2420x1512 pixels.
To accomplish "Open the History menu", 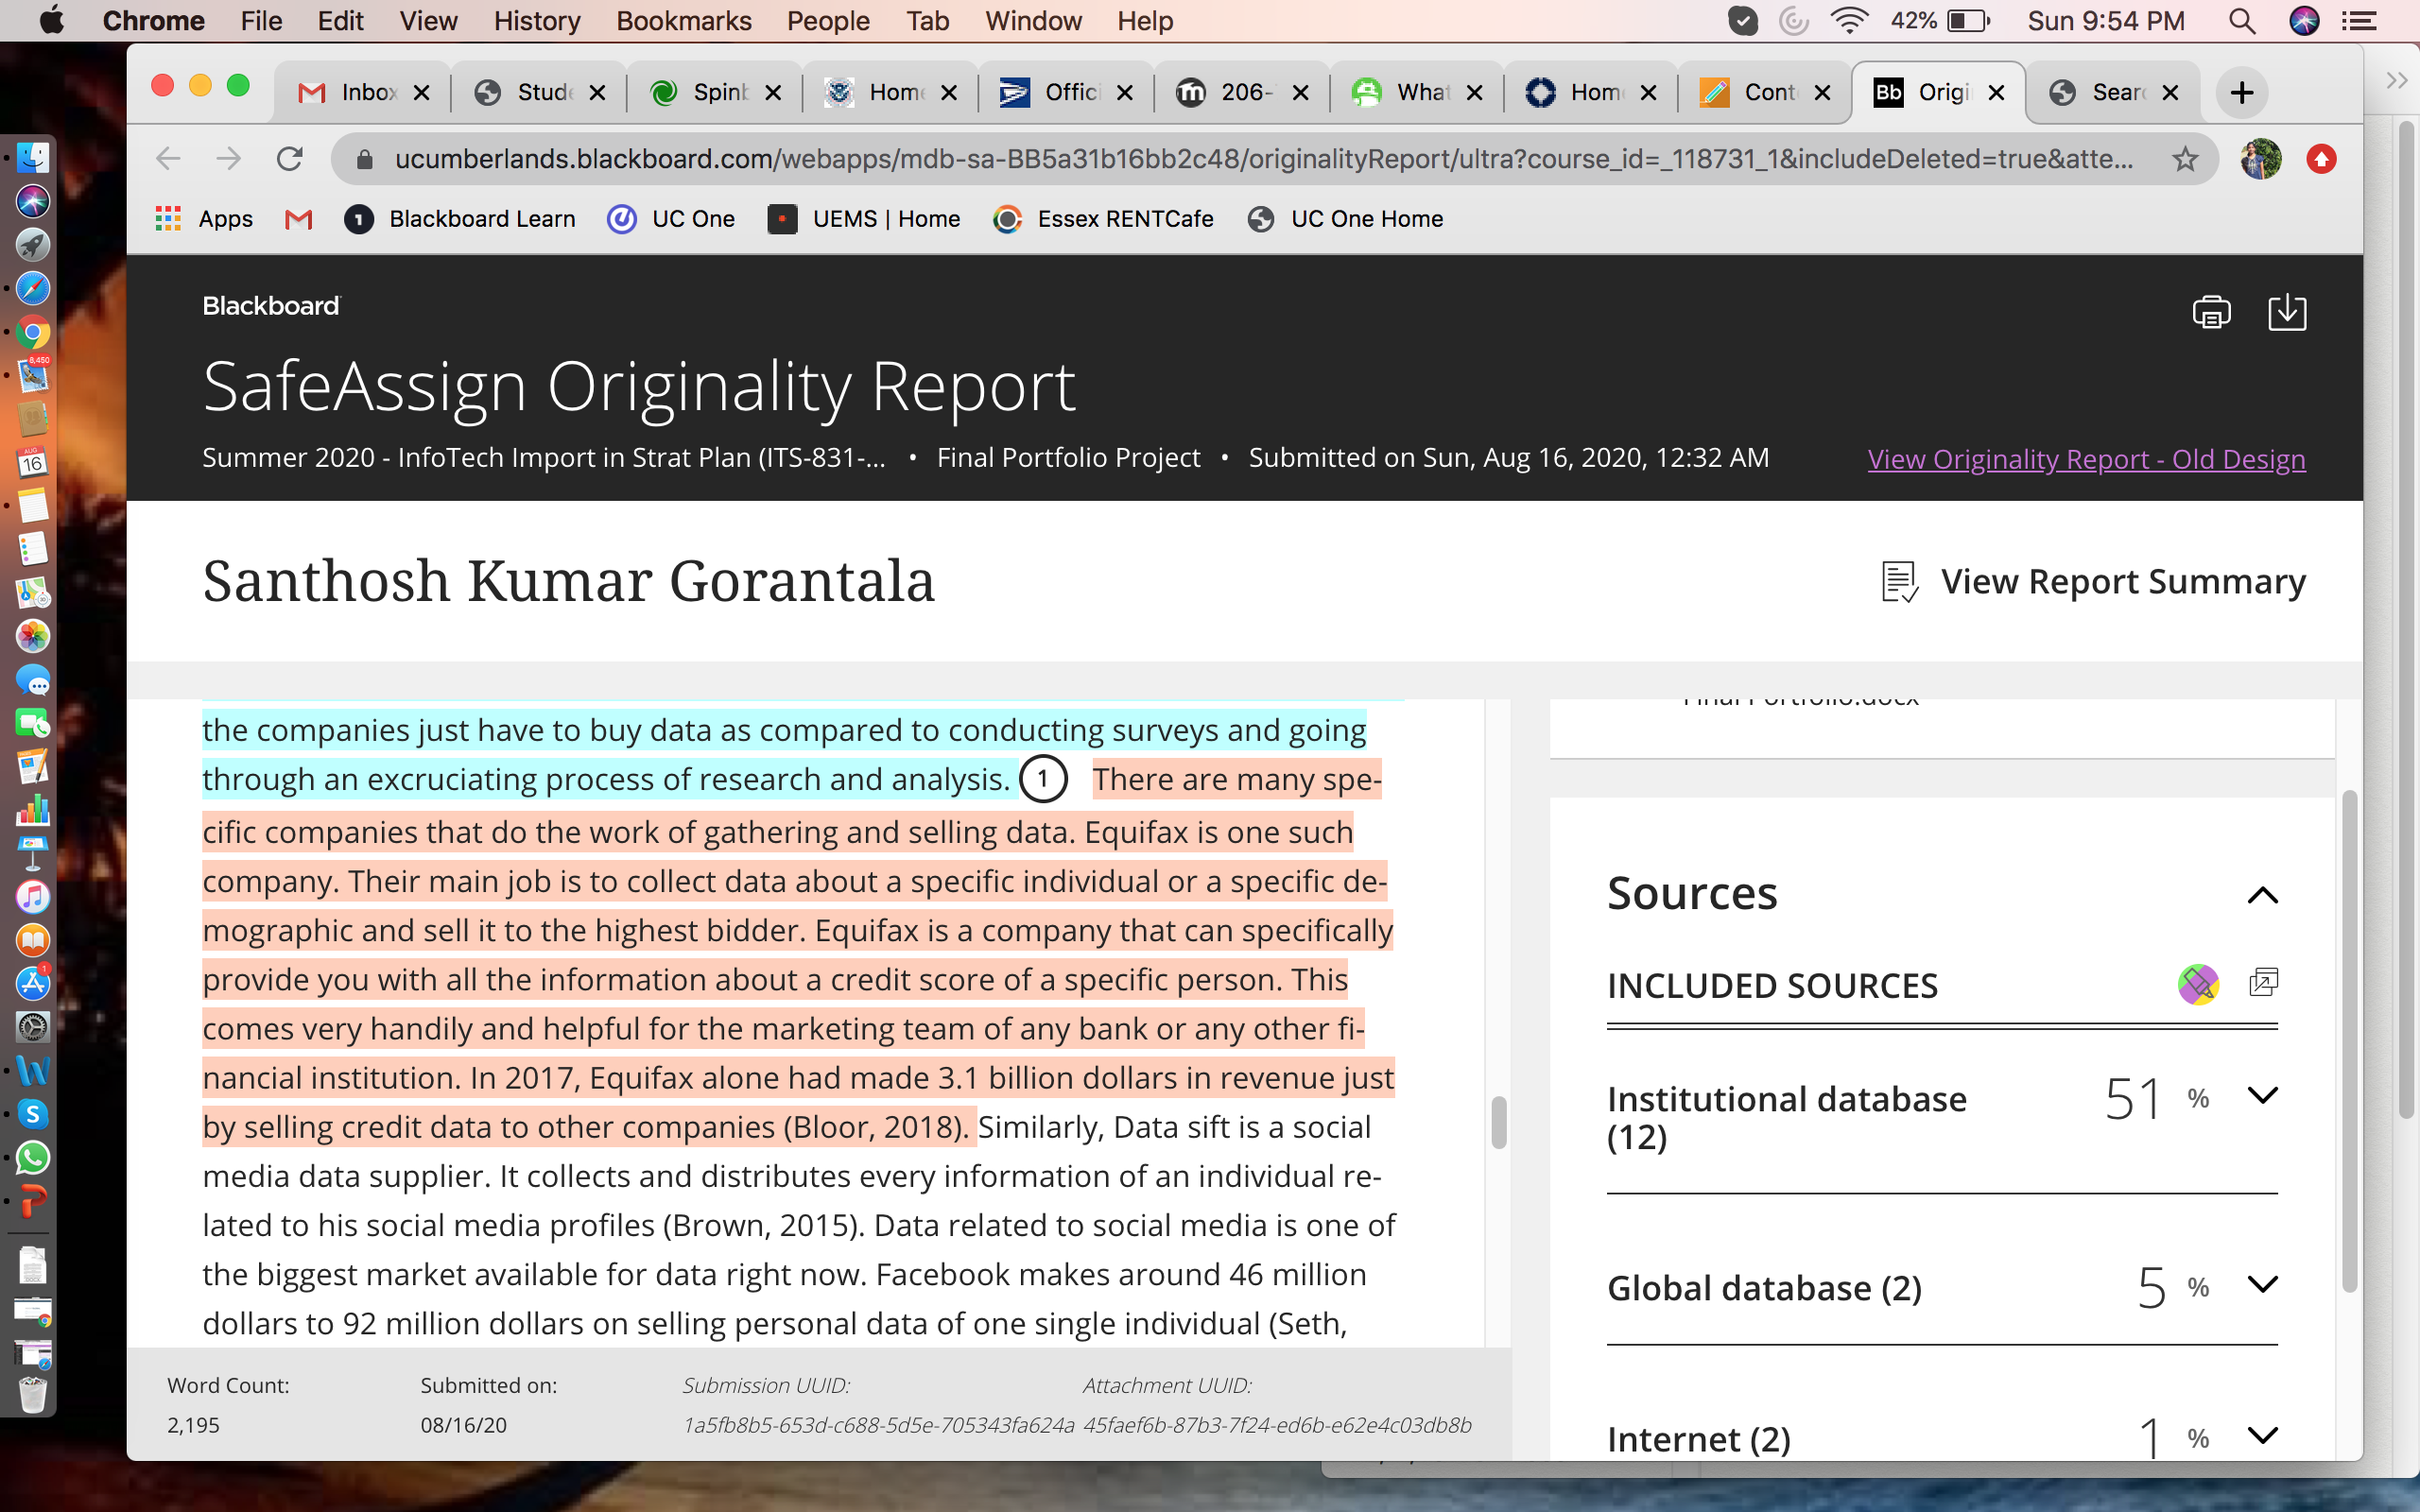I will pos(537,20).
